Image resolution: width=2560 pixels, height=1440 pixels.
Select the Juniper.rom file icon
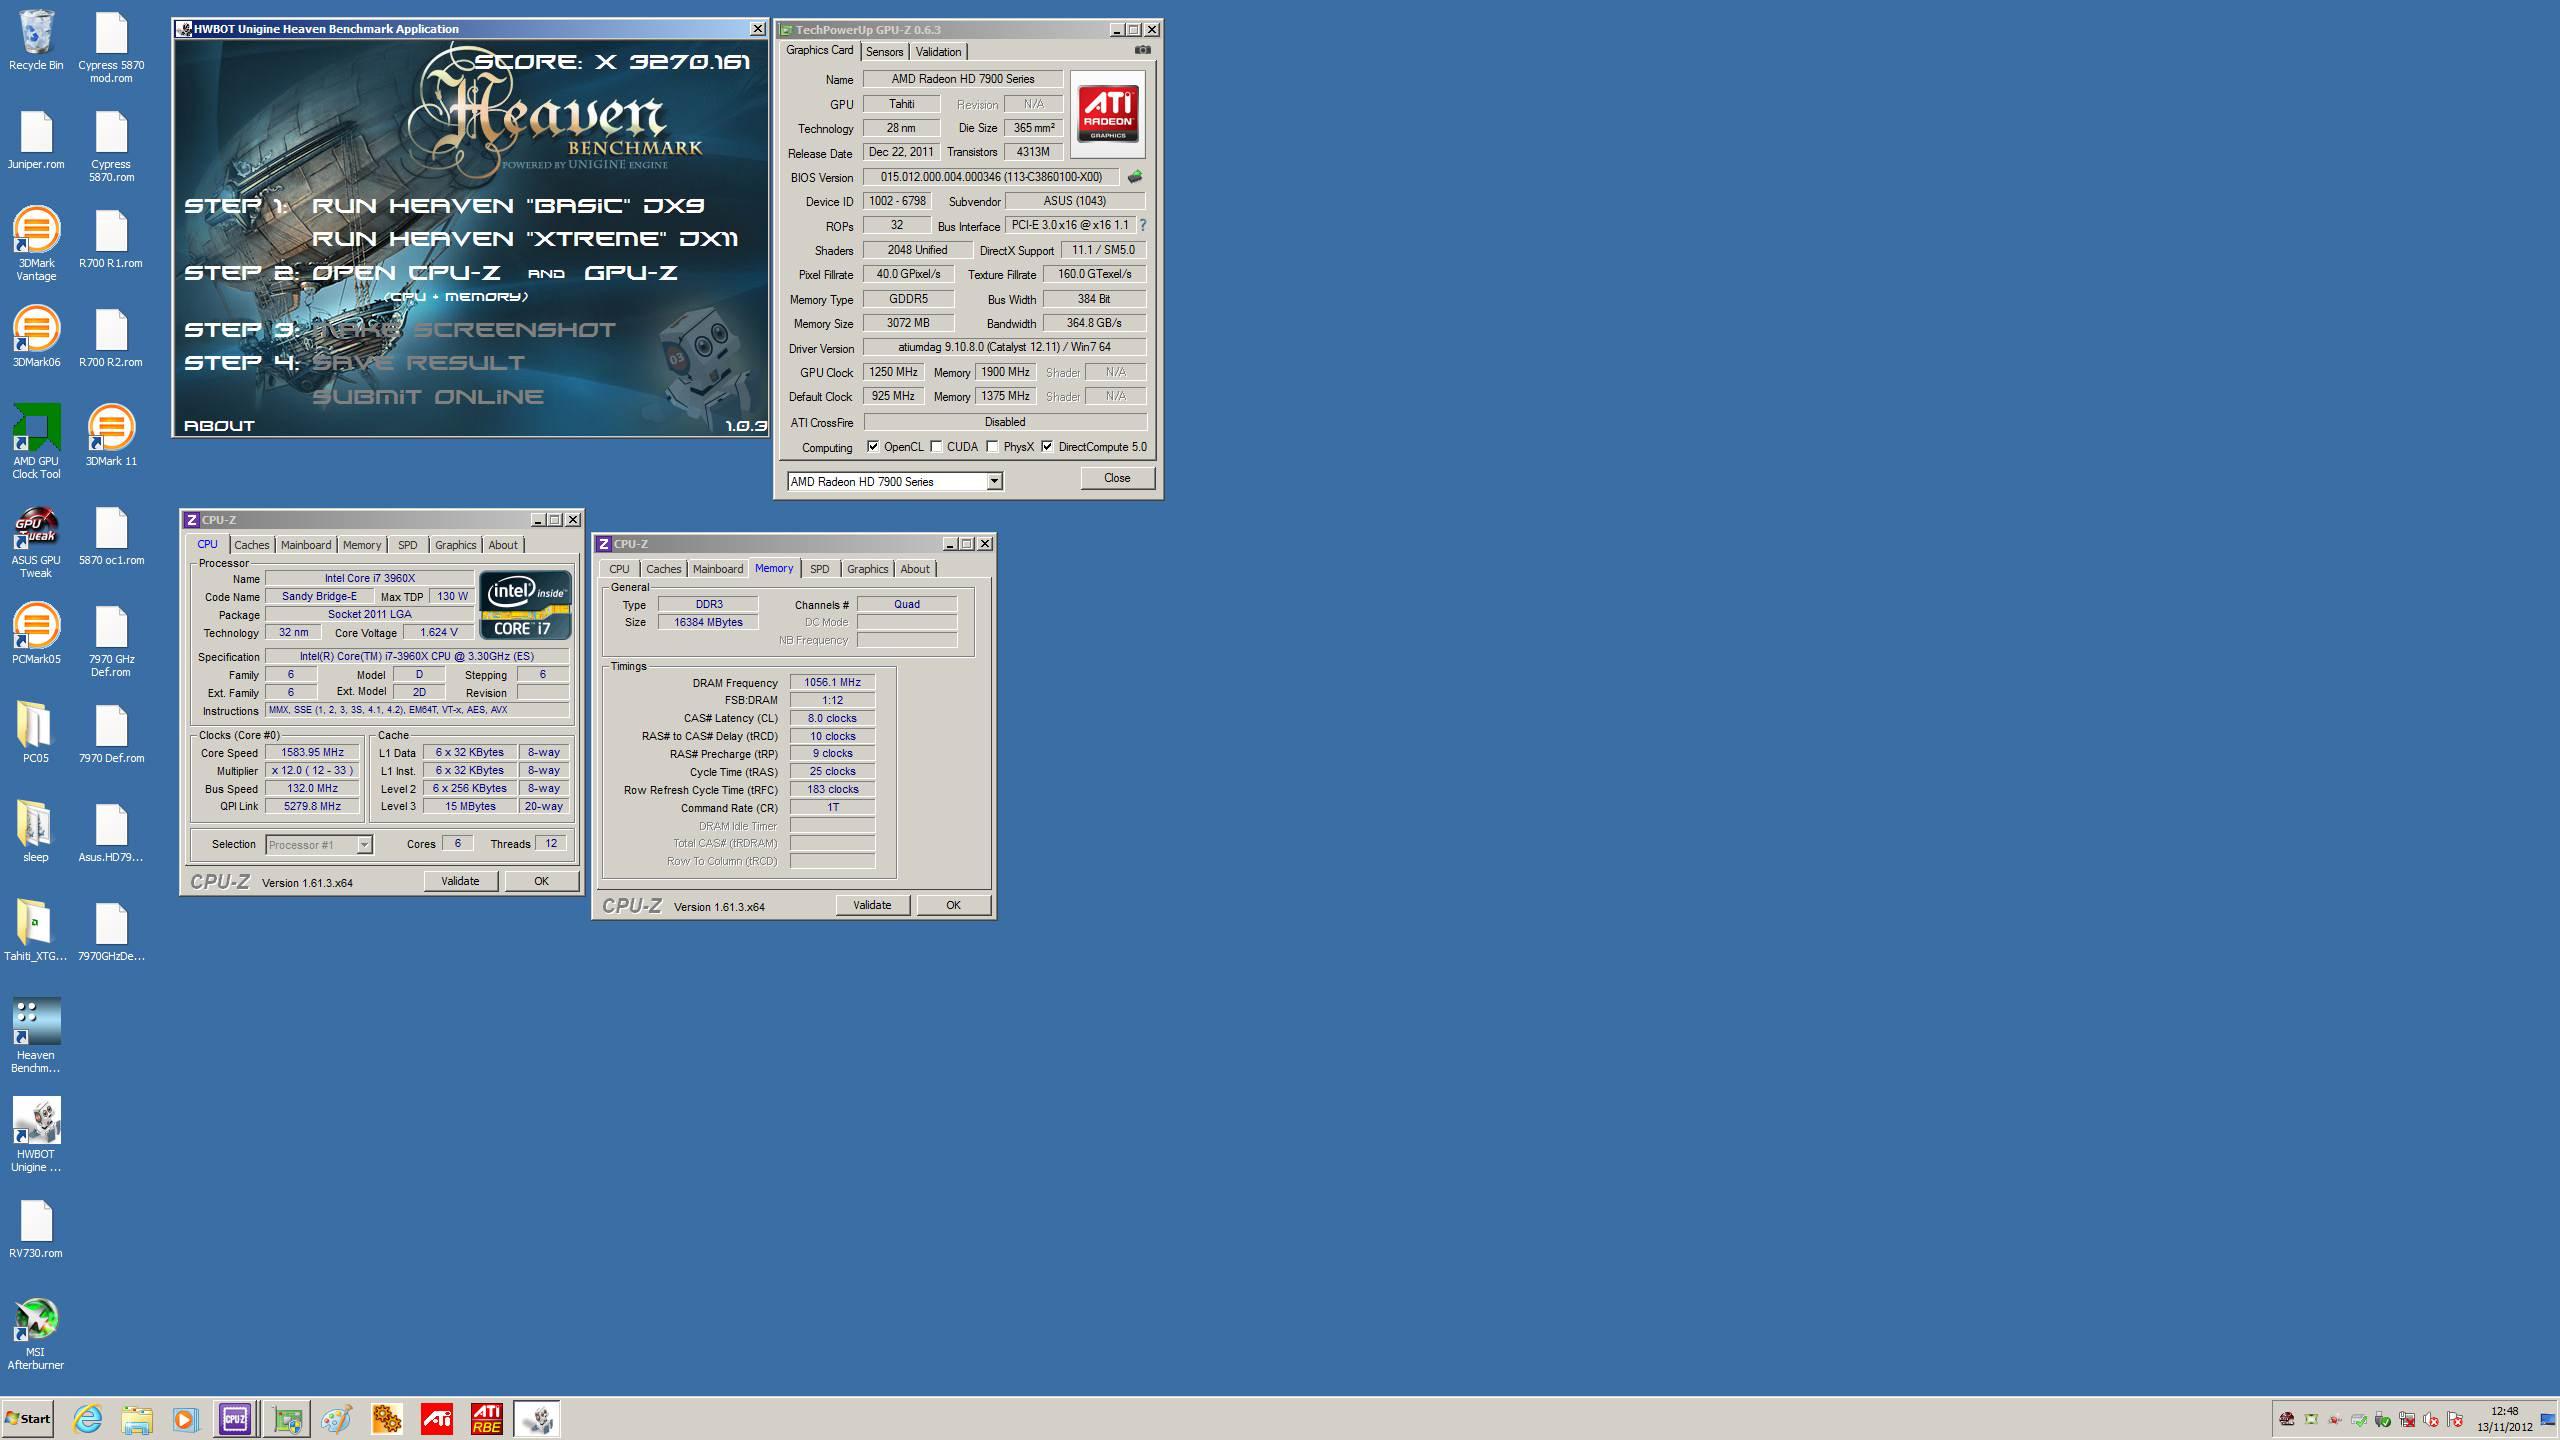[36, 140]
